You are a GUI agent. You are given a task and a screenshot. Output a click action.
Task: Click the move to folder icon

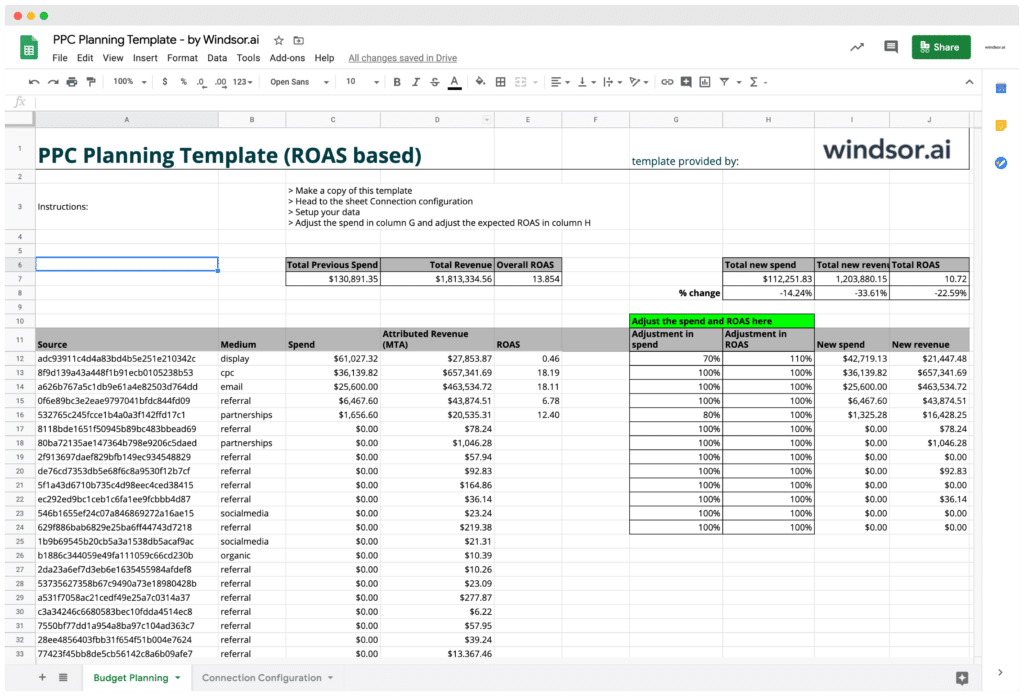coord(298,40)
